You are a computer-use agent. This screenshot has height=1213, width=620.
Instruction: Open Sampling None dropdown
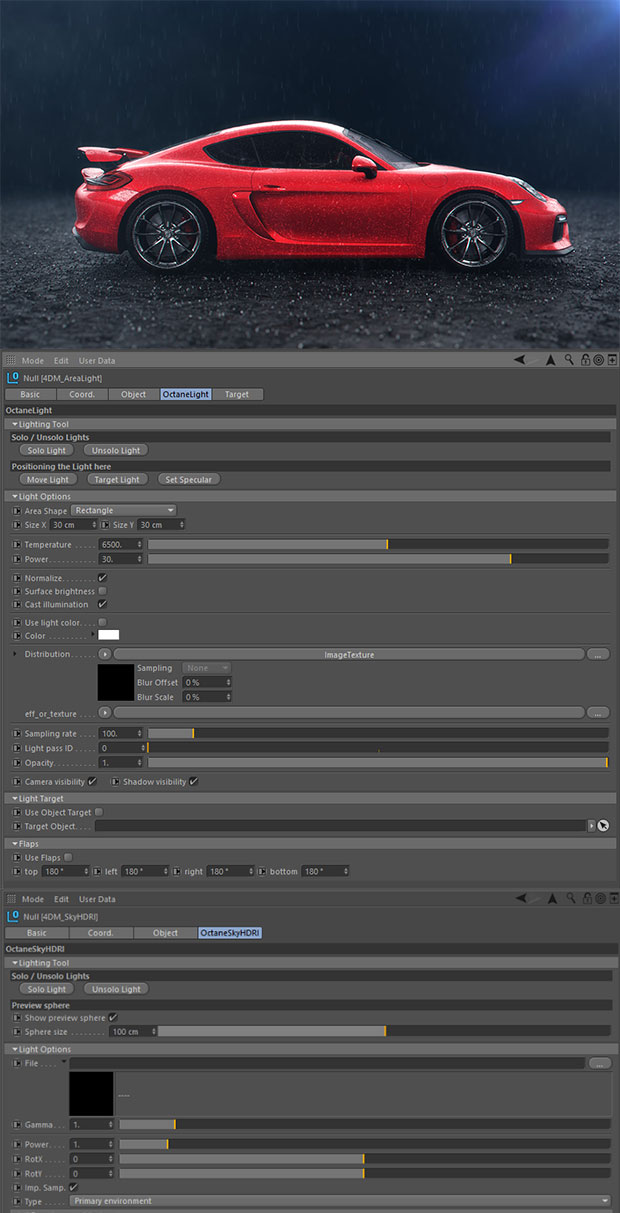coord(207,667)
